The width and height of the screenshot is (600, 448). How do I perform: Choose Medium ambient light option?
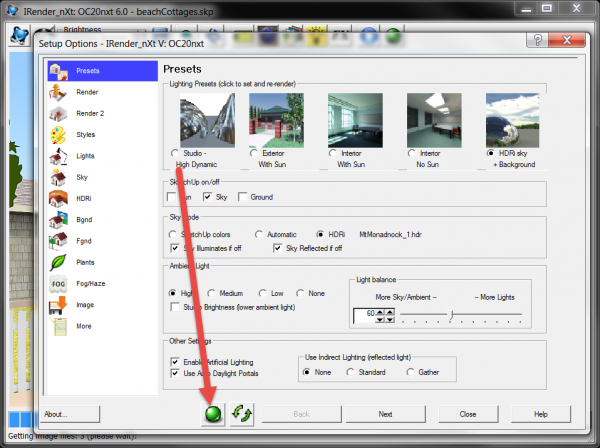(x=213, y=293)
